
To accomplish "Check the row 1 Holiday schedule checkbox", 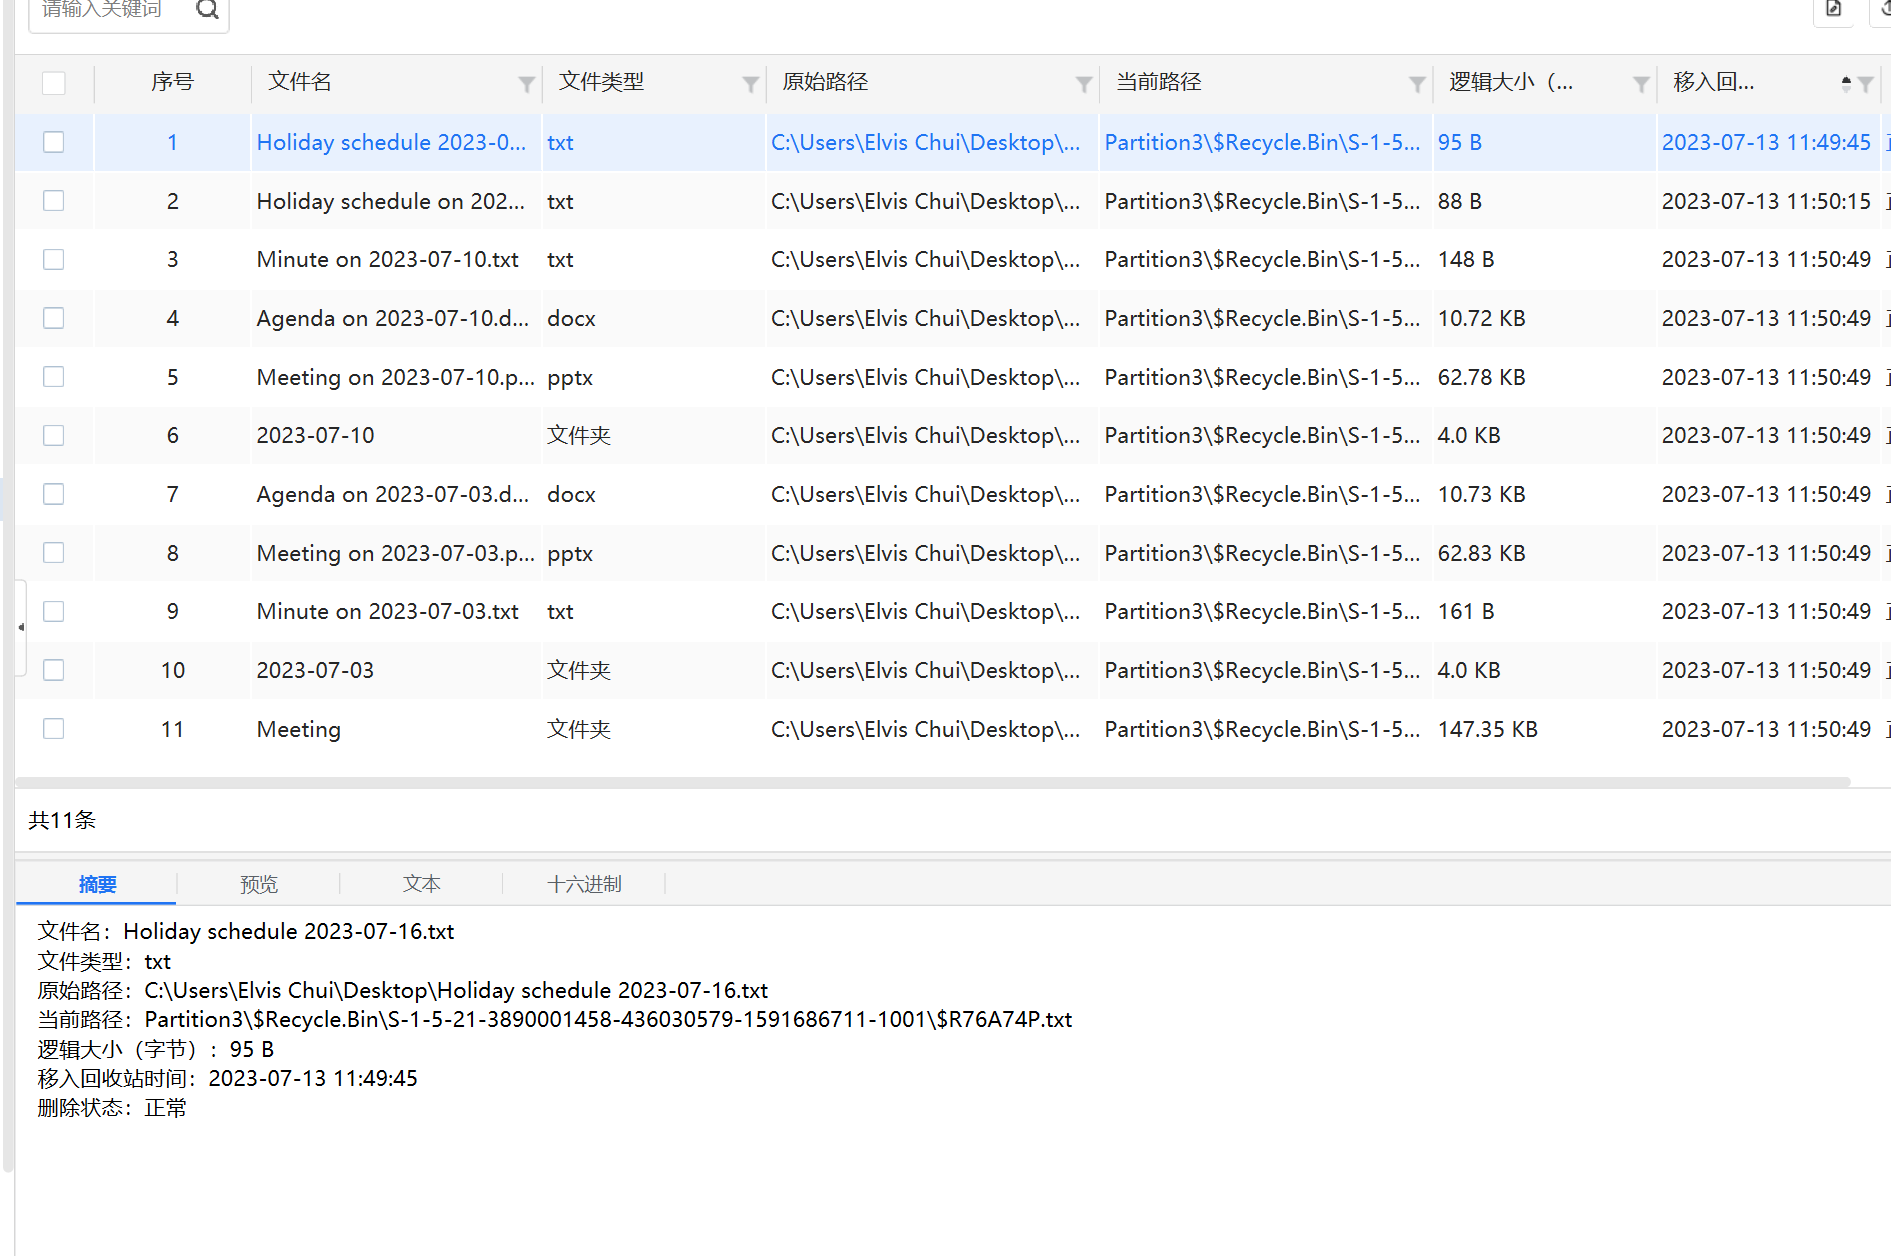I will 54,142.
